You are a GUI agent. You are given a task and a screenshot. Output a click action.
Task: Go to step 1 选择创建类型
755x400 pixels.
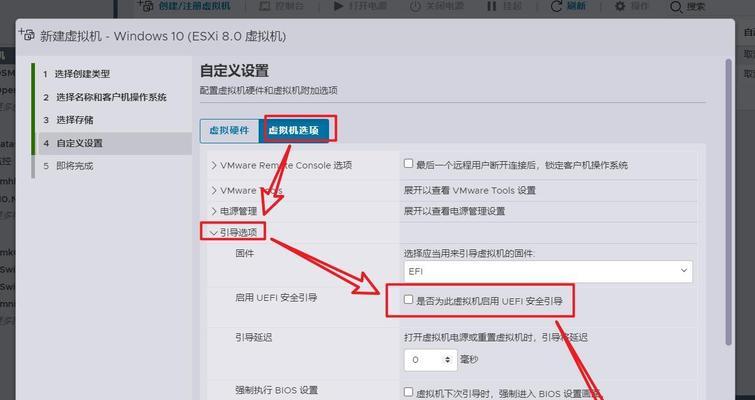pos(77,74)
